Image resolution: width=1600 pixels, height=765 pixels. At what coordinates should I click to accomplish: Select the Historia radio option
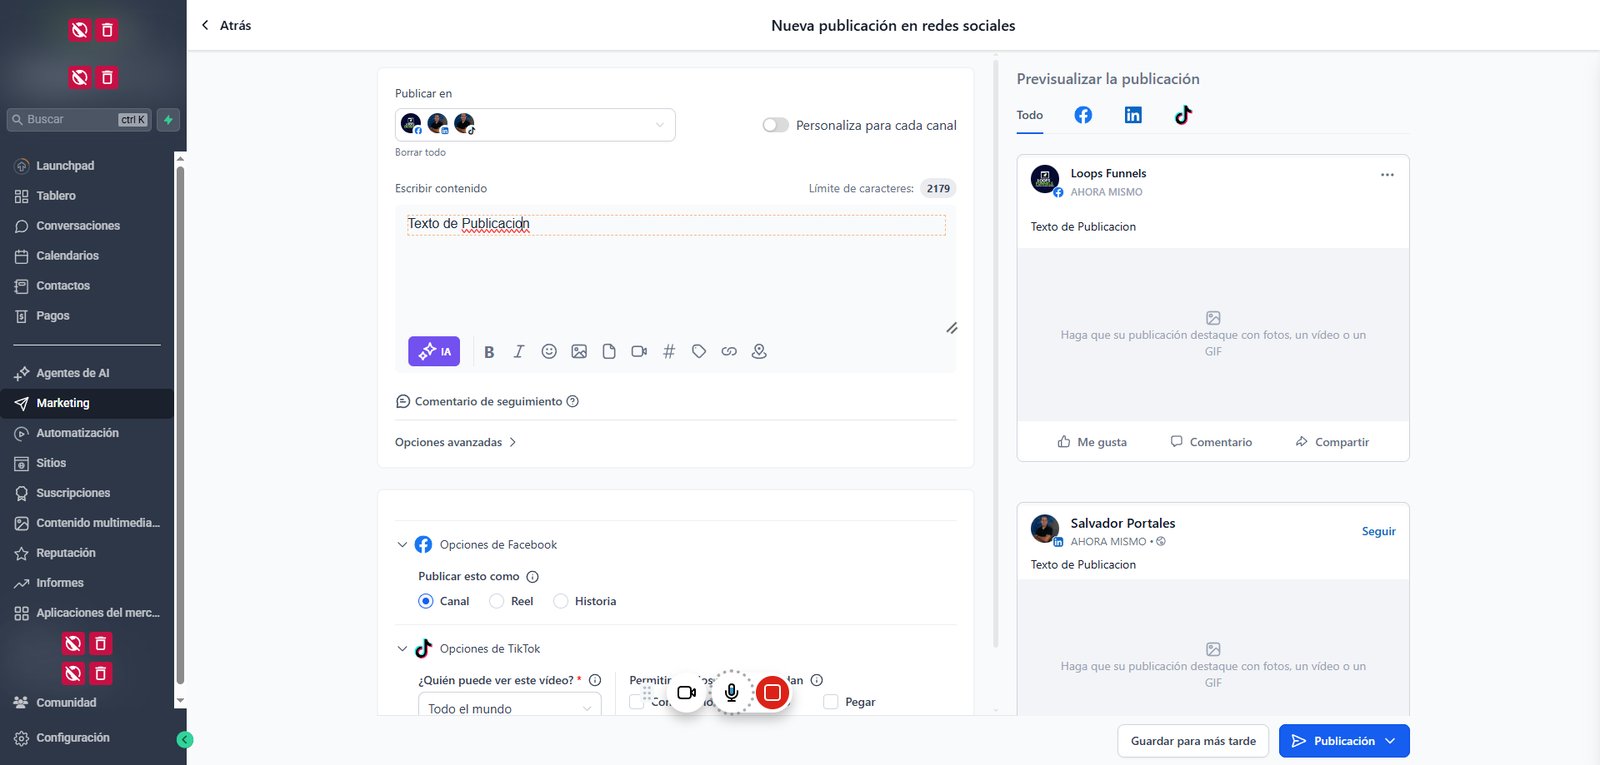point(560,601)
